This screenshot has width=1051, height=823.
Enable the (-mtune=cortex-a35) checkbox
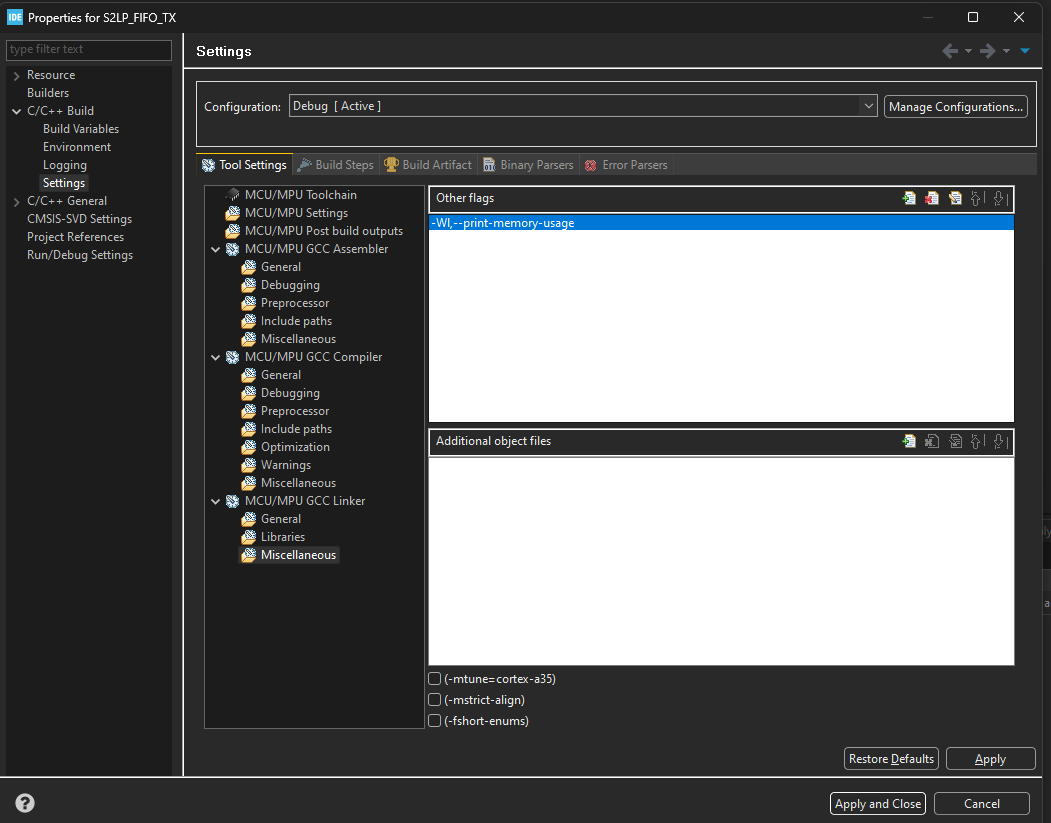click(434, 678)
